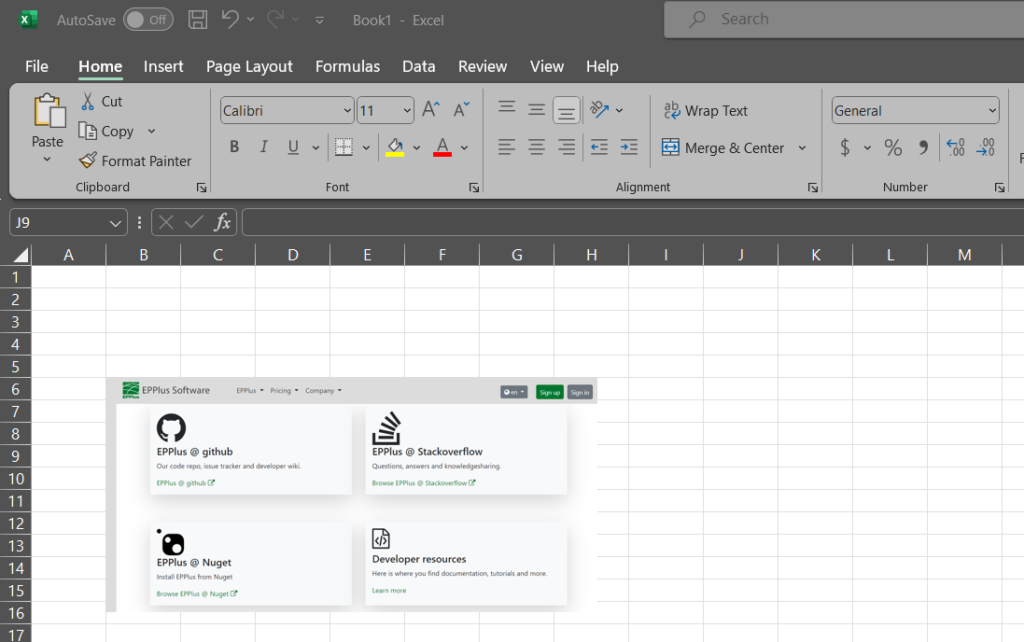Click Merge & Center button
This screenshot has width=1024, height=642.
click(722, 148)
